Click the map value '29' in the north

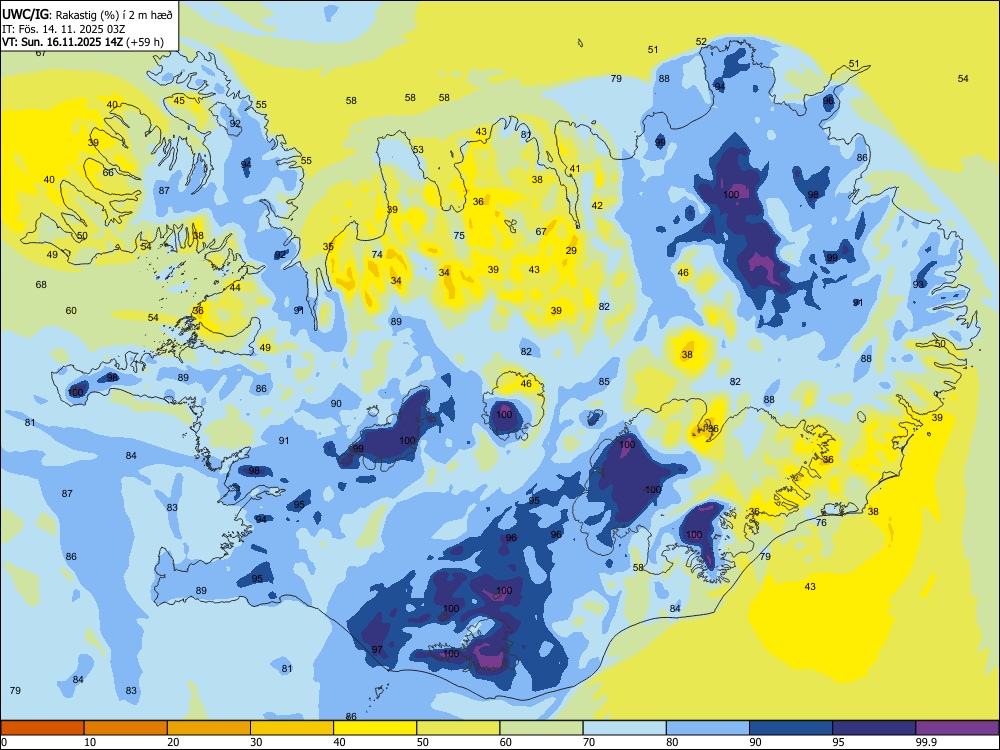(571, 251)
